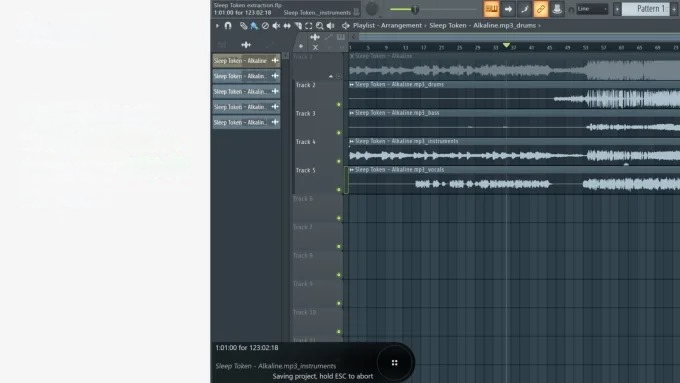Click Sleep Token - Alkaline.mp3_drums breadcrumb
This screenshot has width=680, height=383.
point(483,26)
